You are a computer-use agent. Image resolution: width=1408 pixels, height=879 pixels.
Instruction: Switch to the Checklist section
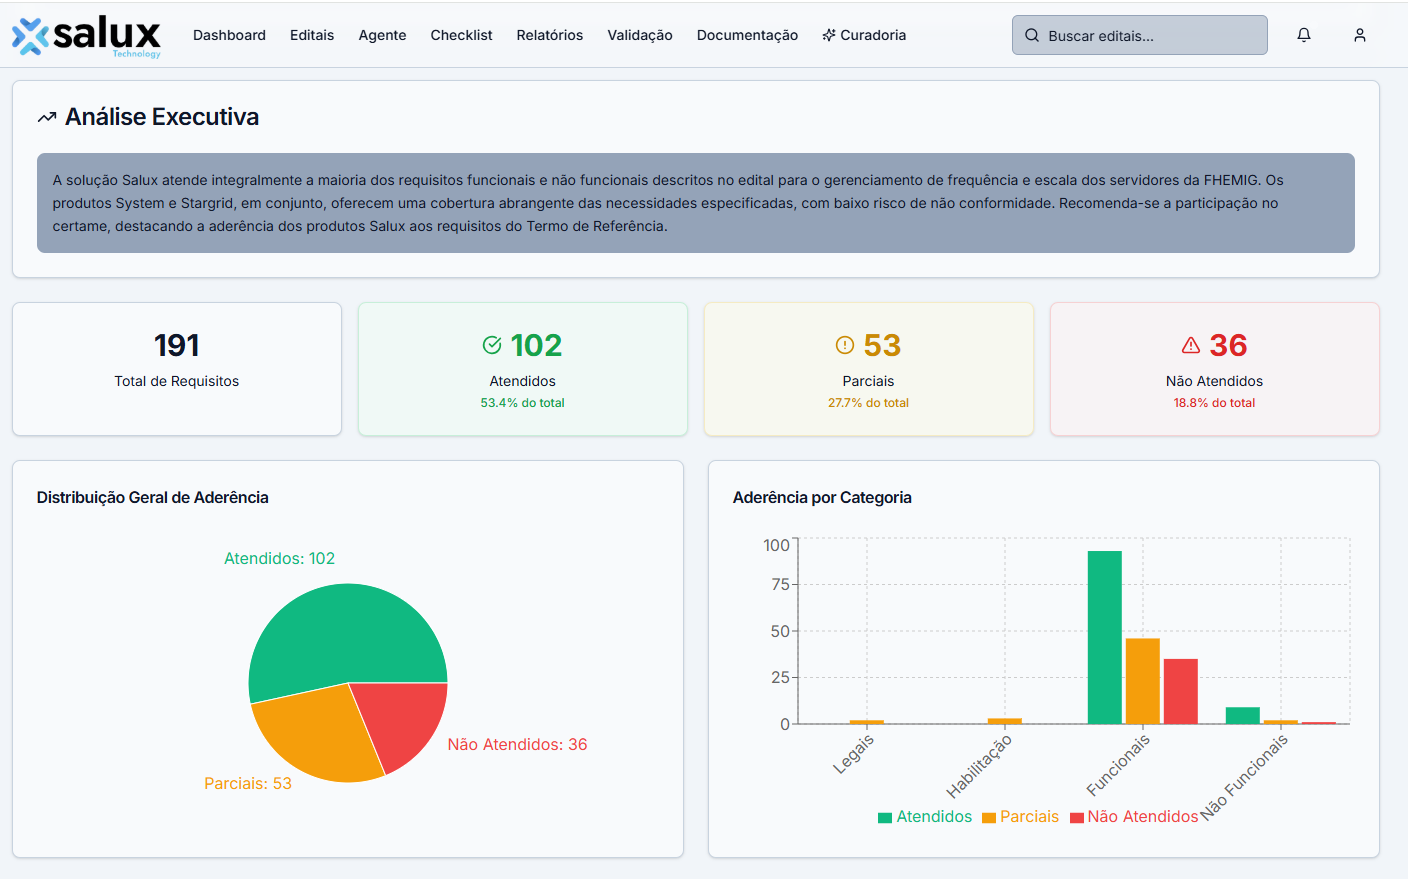pos(461,35)
